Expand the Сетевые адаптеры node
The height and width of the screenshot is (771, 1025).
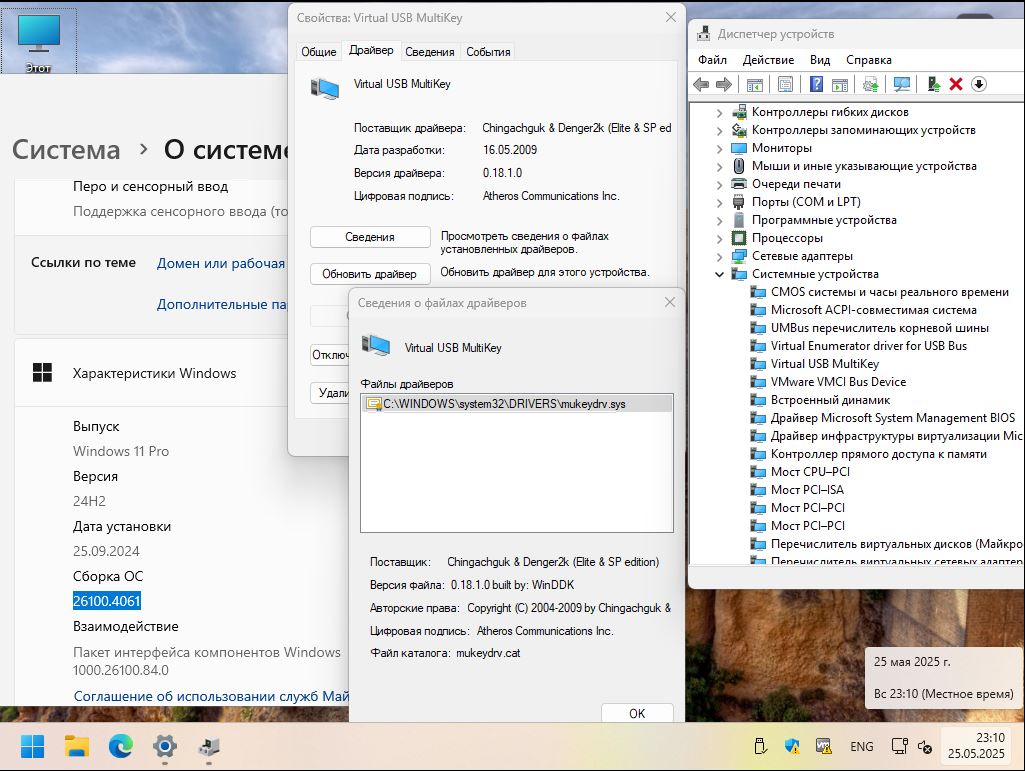(719, 256)
